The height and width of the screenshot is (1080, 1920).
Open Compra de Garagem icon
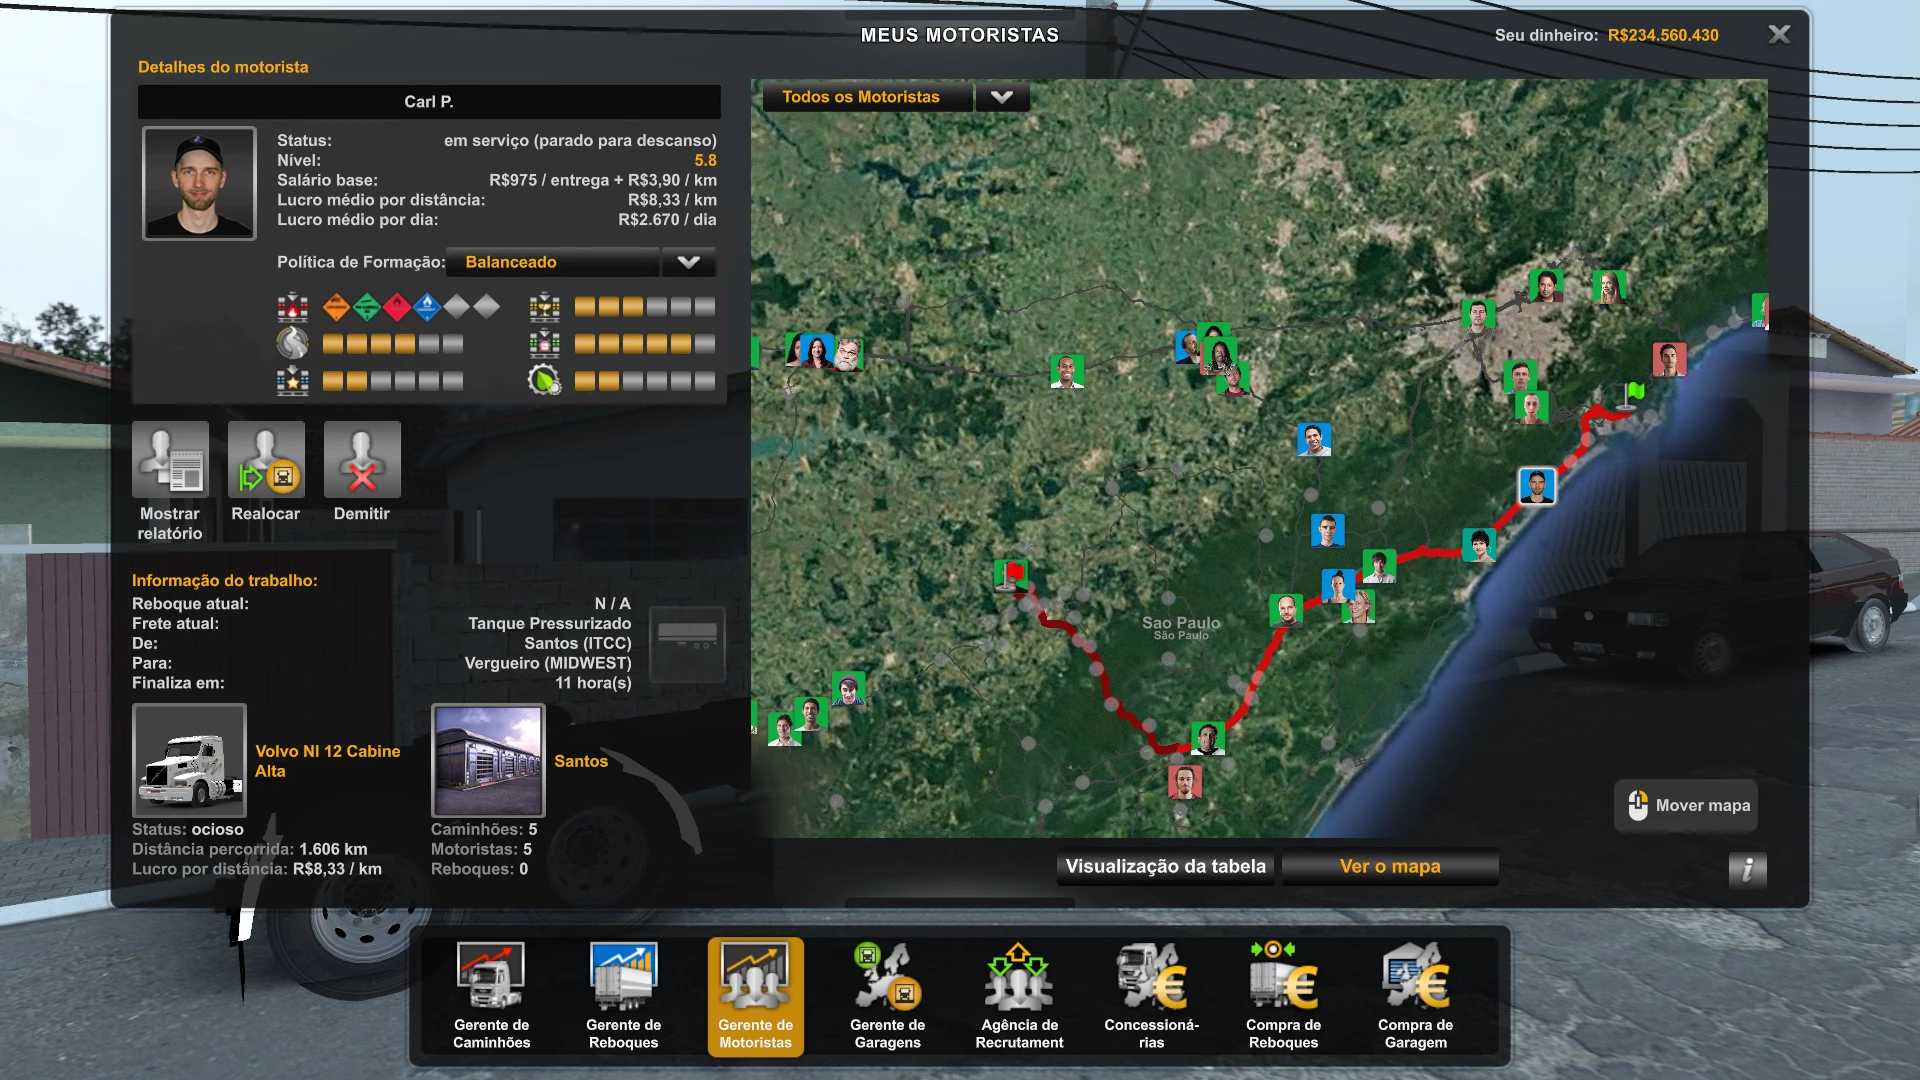point(1415,995)
